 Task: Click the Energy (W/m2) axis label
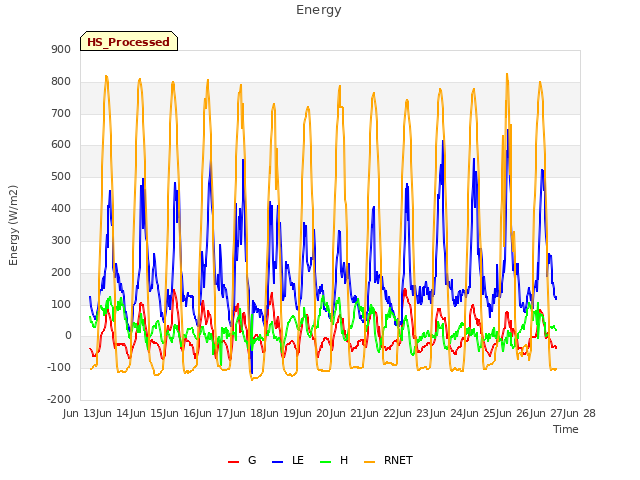tap(13, 225)
